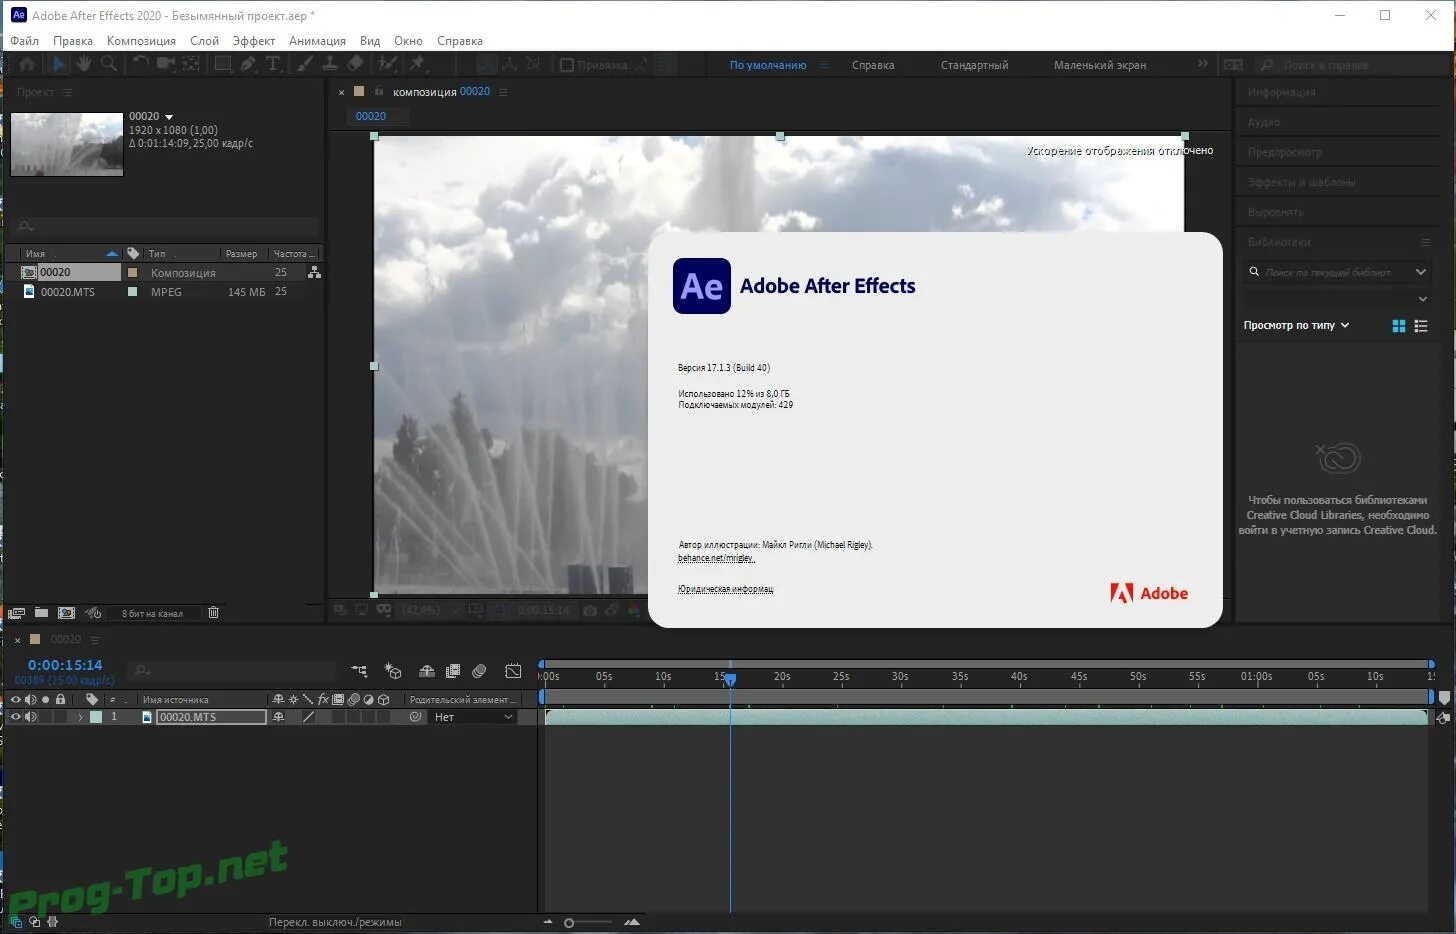Select the Pen tool
The image size is (1456, 934).
tap(248, 64)
